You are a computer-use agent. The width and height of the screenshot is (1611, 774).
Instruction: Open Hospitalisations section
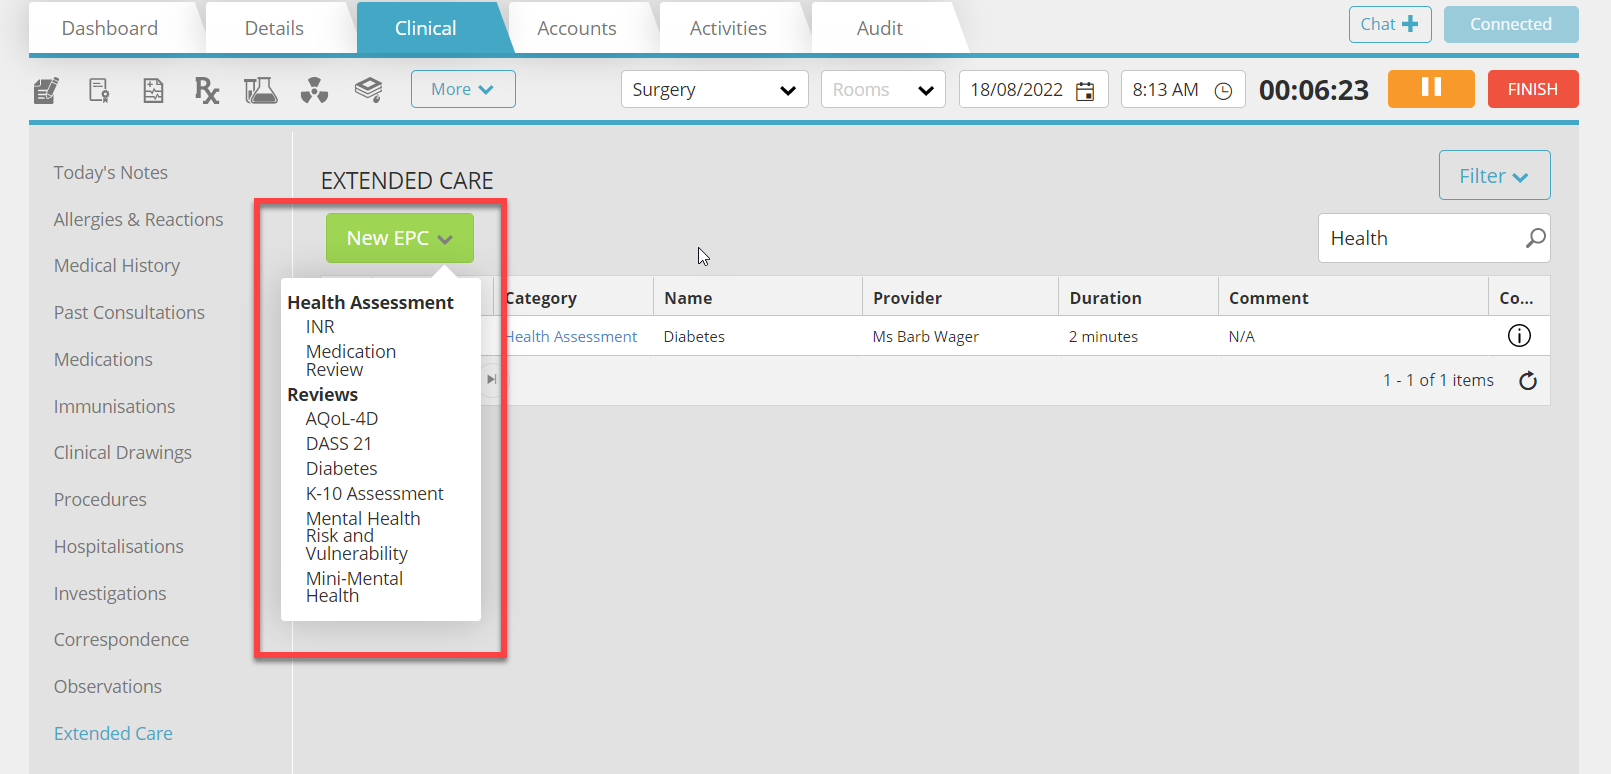point(119,547)
